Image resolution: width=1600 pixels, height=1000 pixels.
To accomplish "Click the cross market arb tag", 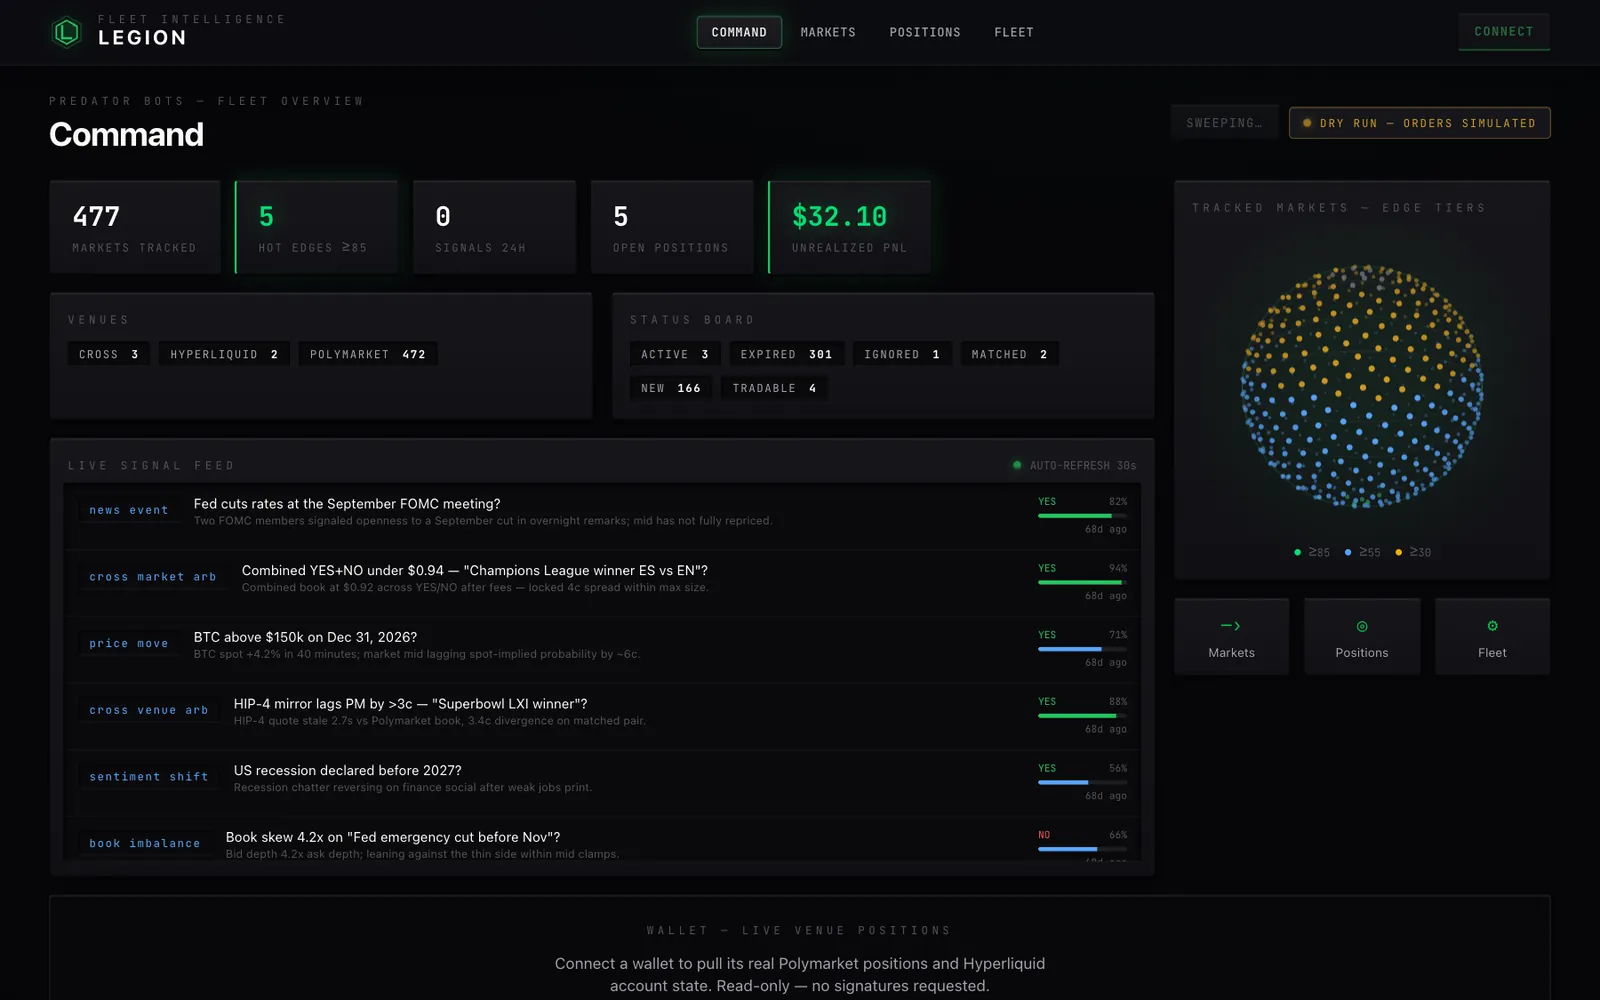I will tap(153, 577).
